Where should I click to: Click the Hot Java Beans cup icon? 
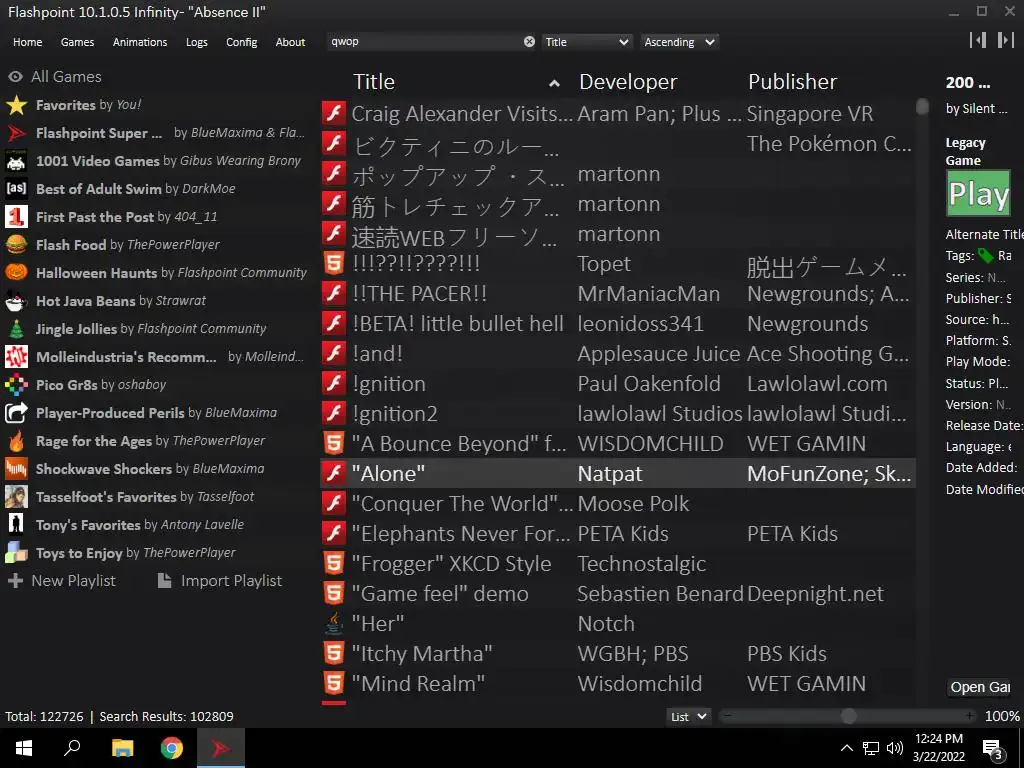[16, 301]
